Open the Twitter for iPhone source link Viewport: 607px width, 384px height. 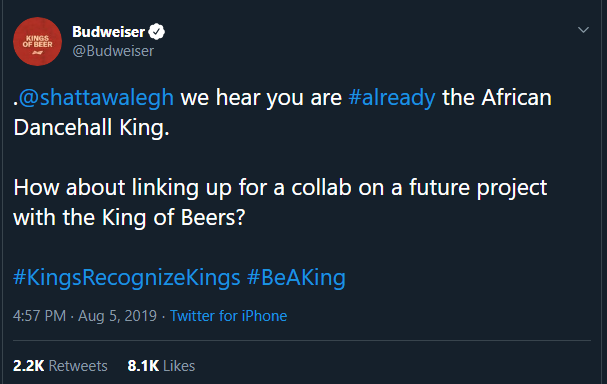coord(228,316)
